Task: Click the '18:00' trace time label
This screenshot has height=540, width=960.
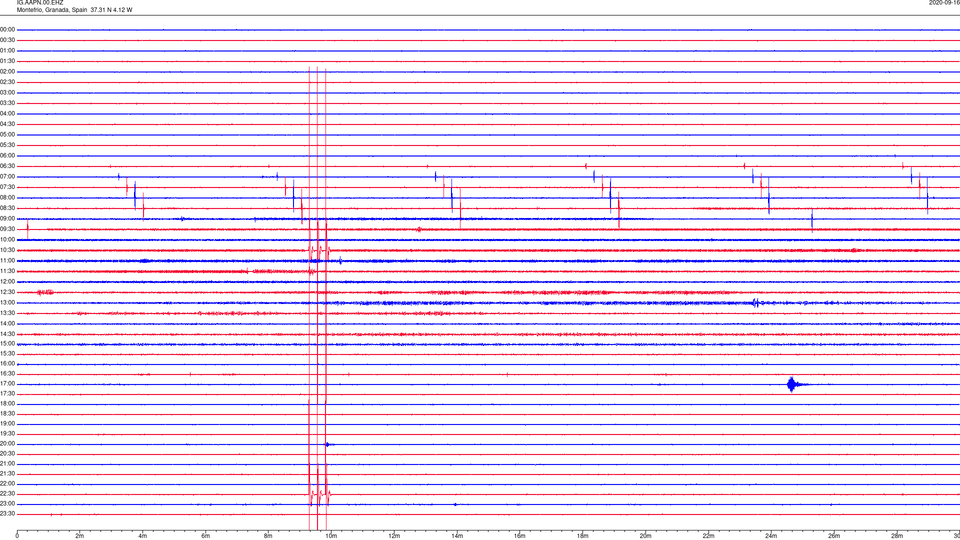Action: [x=7, y=403]
